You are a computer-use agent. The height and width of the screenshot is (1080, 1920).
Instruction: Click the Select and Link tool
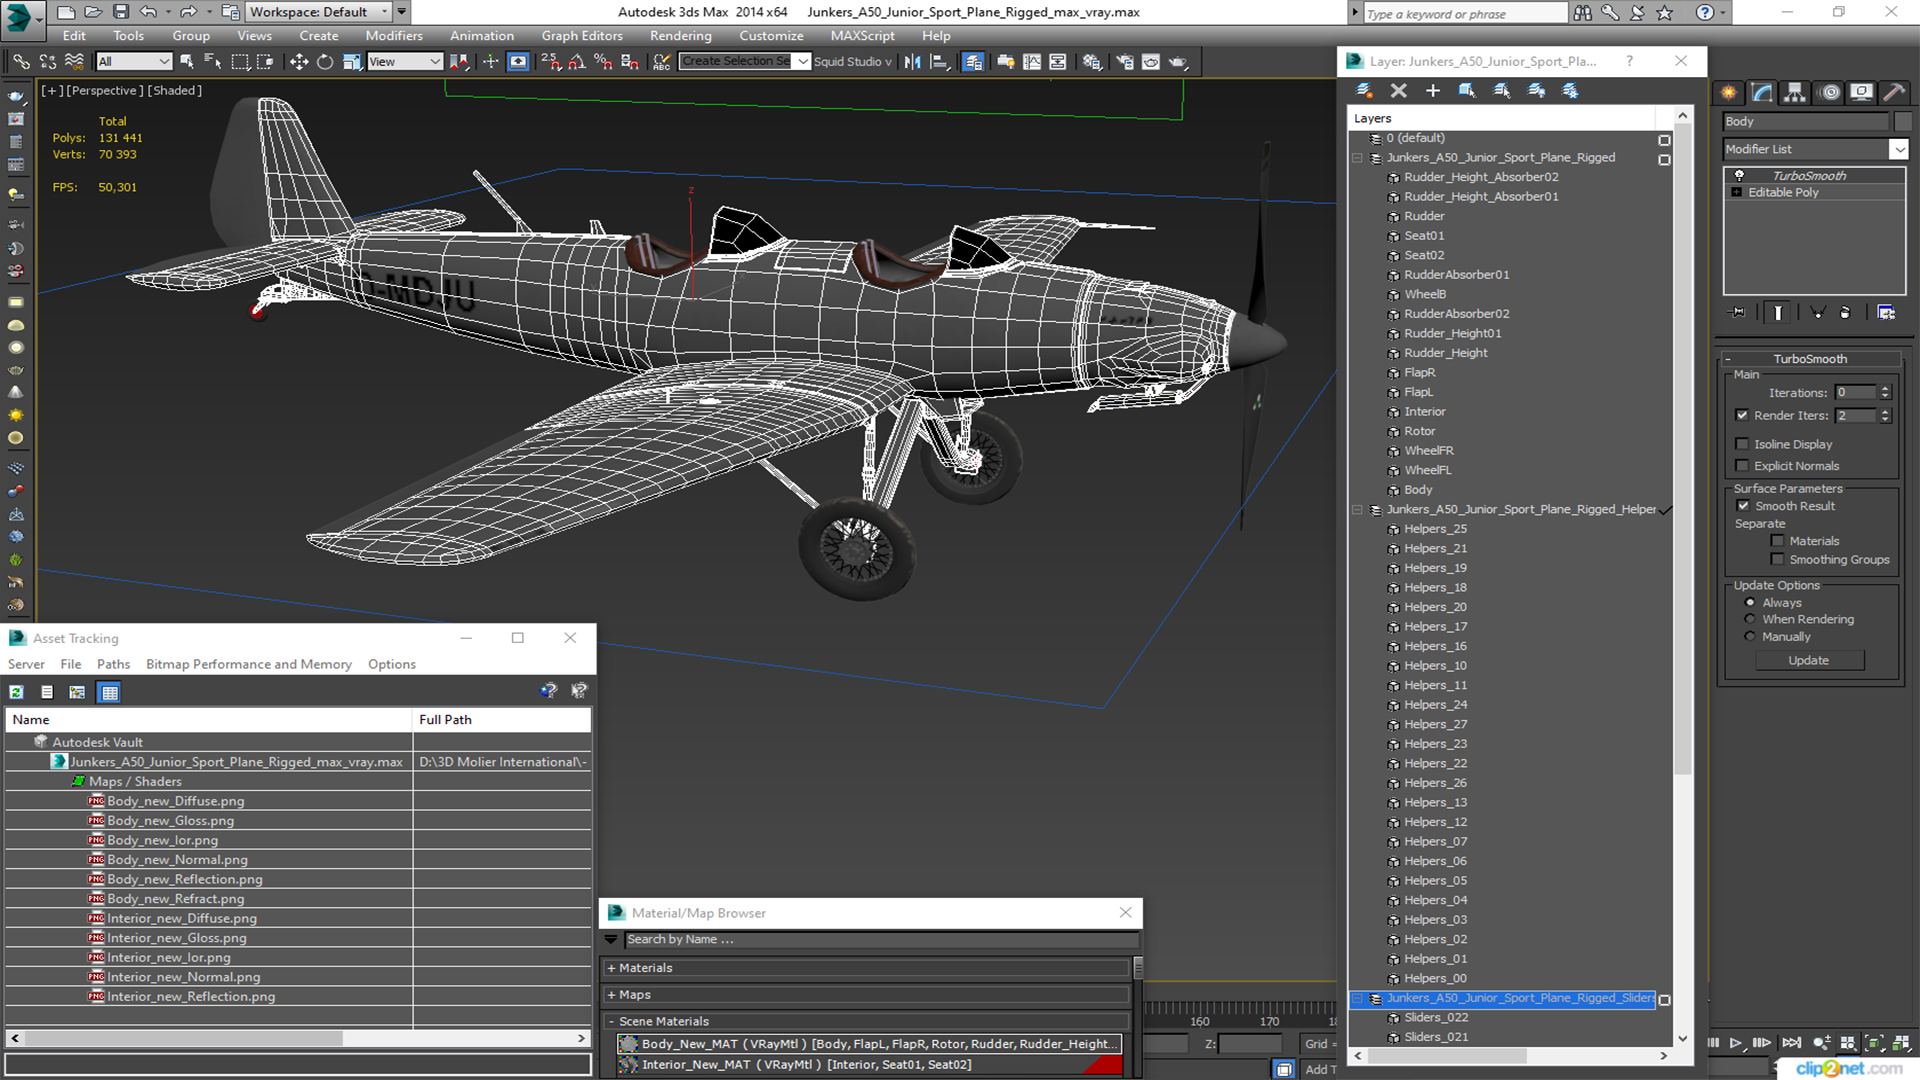tap(20, 62)
